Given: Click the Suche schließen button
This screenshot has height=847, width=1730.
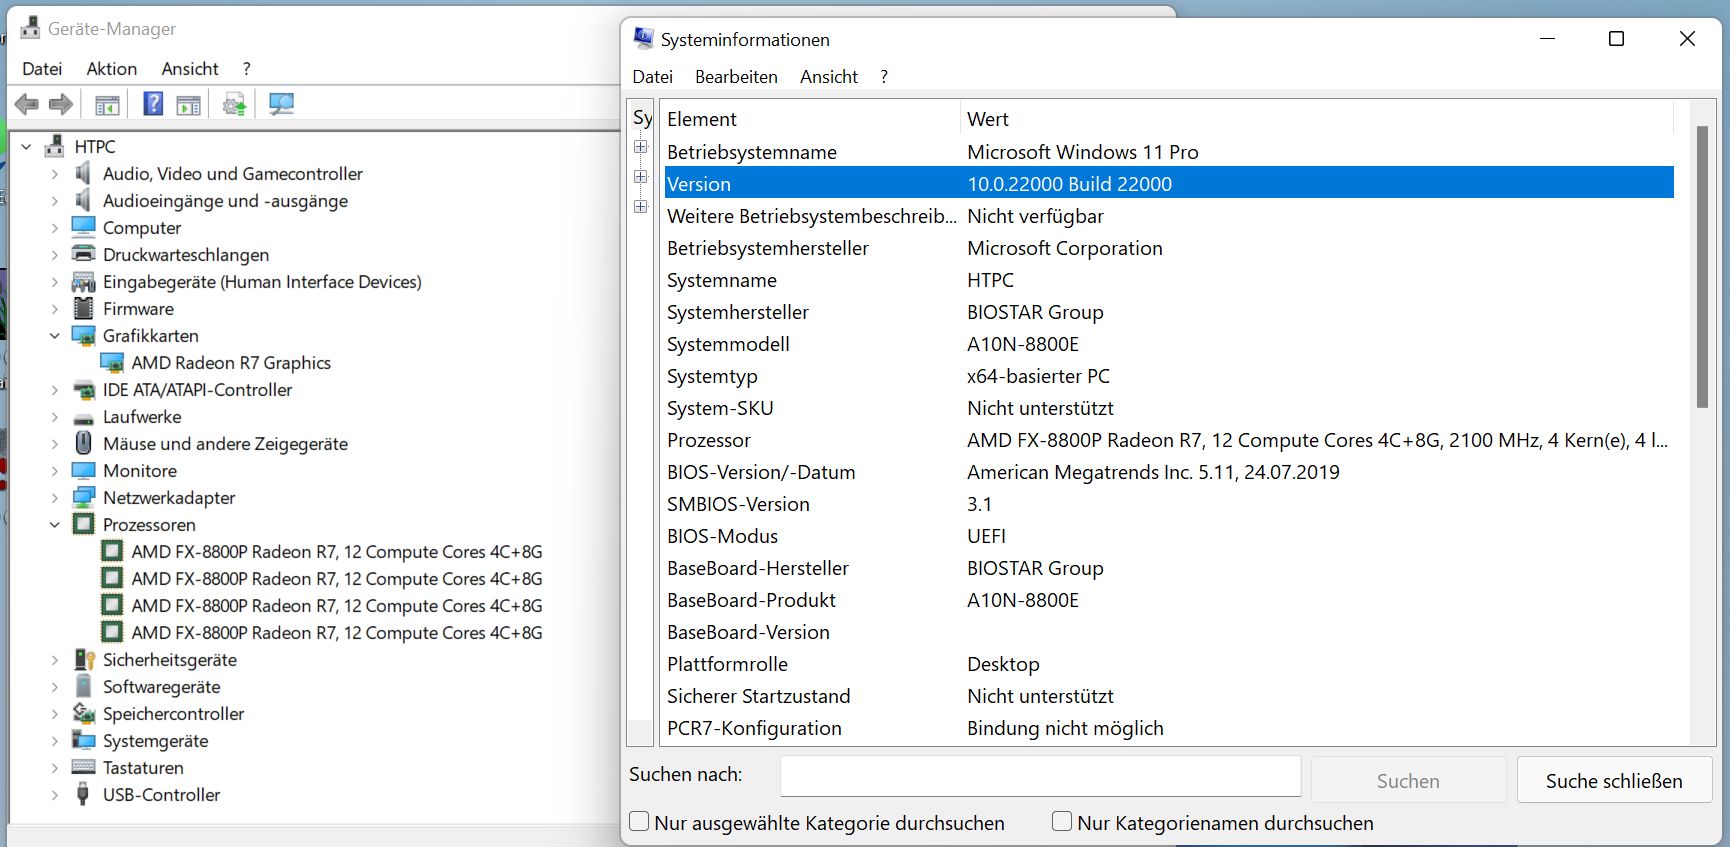Looking at the screenshot, I should [x=1614, y=780].
